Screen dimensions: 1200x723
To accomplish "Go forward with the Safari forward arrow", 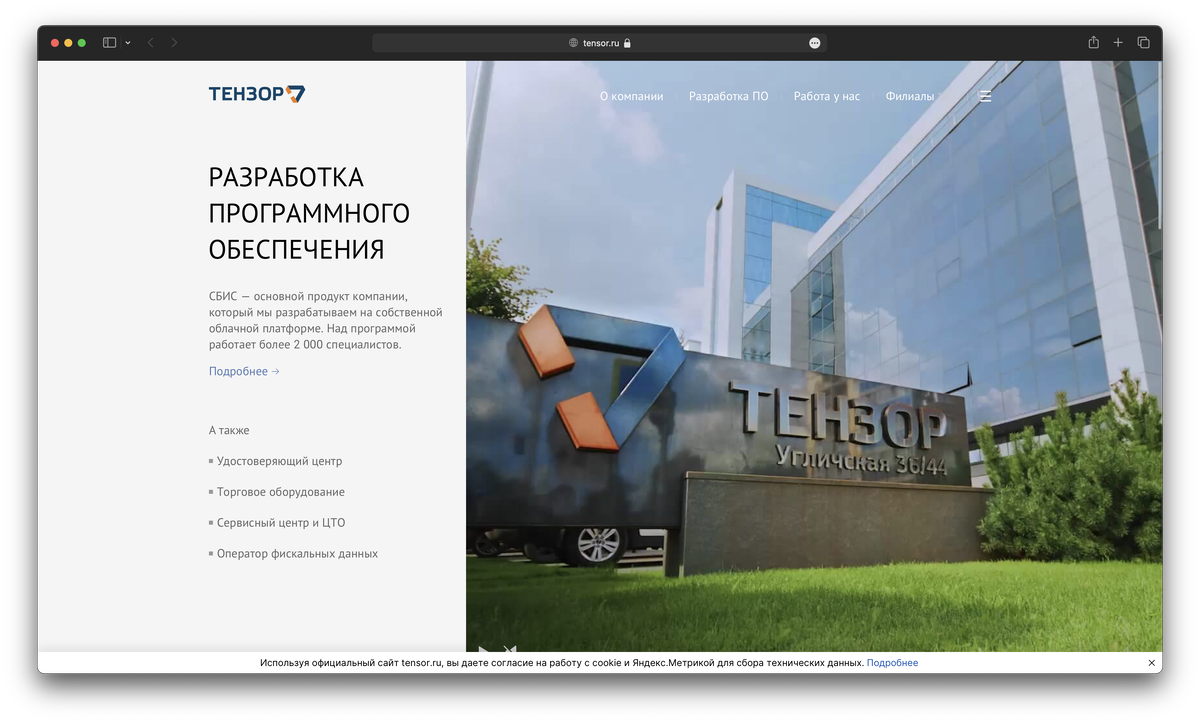I will [174, 43].
